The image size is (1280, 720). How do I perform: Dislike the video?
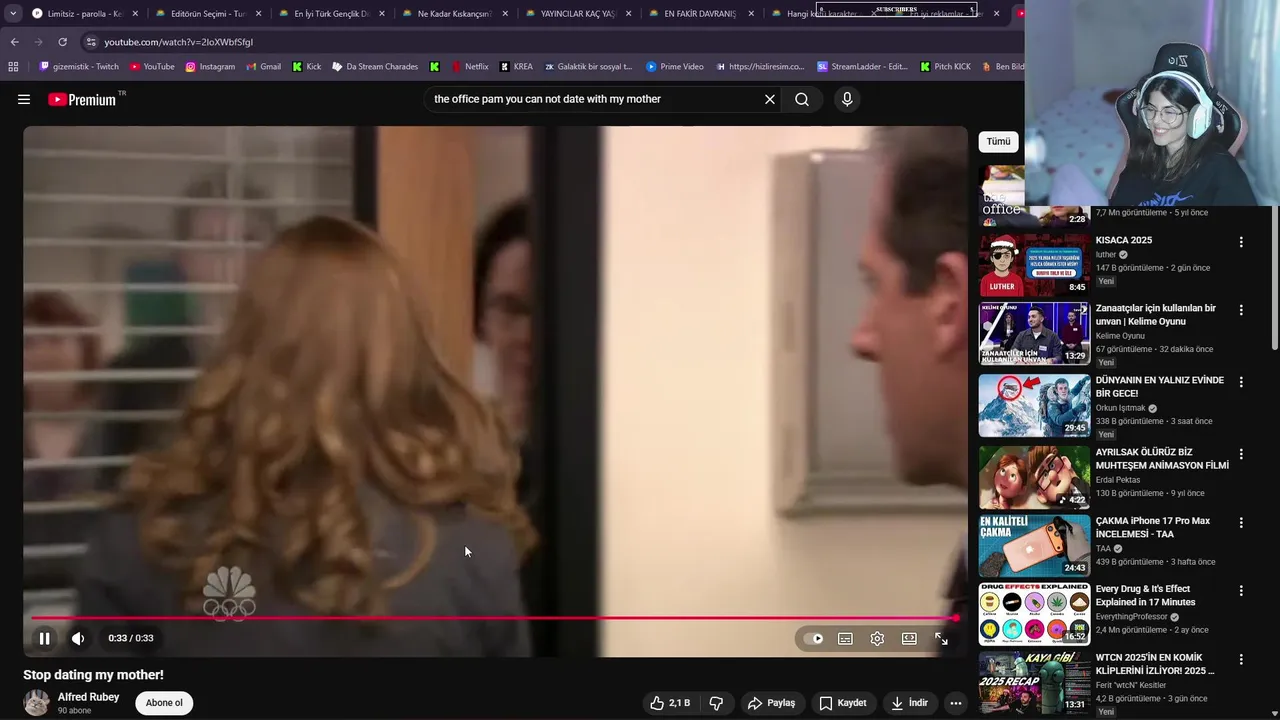pos(716,703)
